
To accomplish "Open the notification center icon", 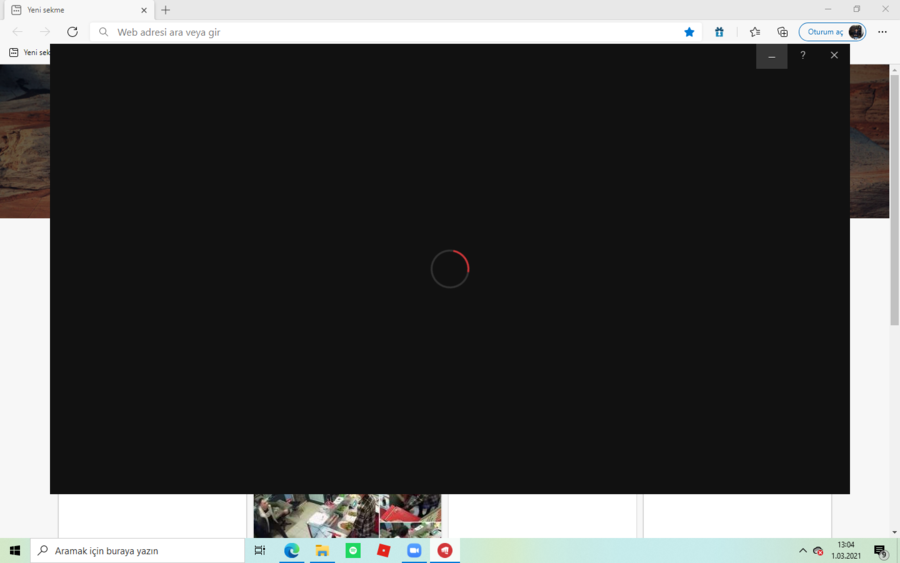I will (x=881, y=552).
